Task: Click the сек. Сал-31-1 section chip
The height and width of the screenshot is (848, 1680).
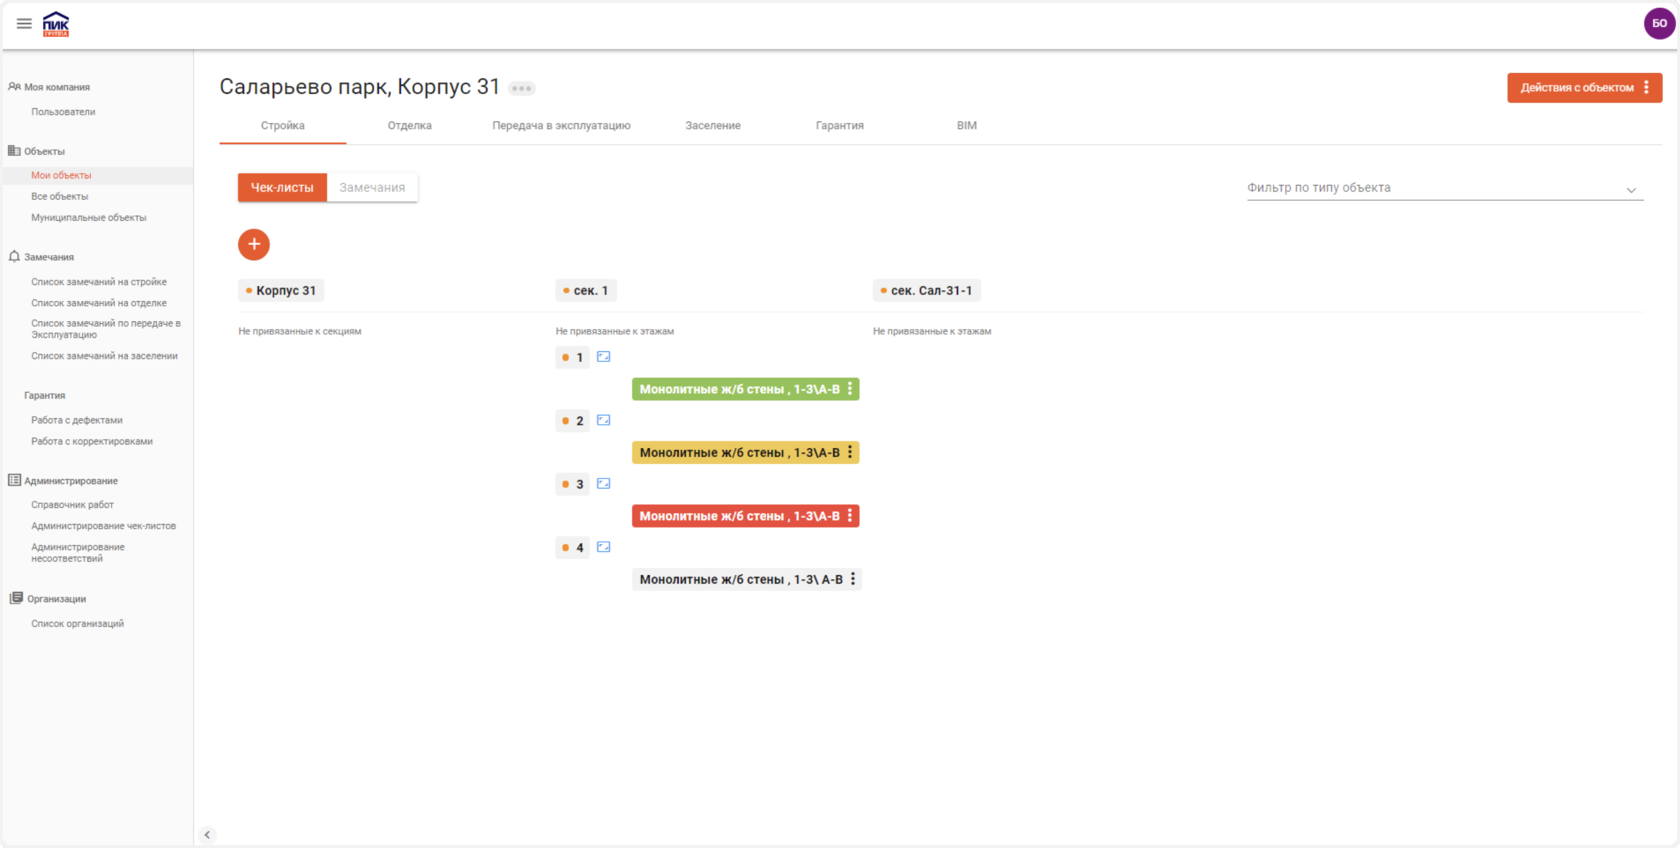Action: (x=927, y=291)
